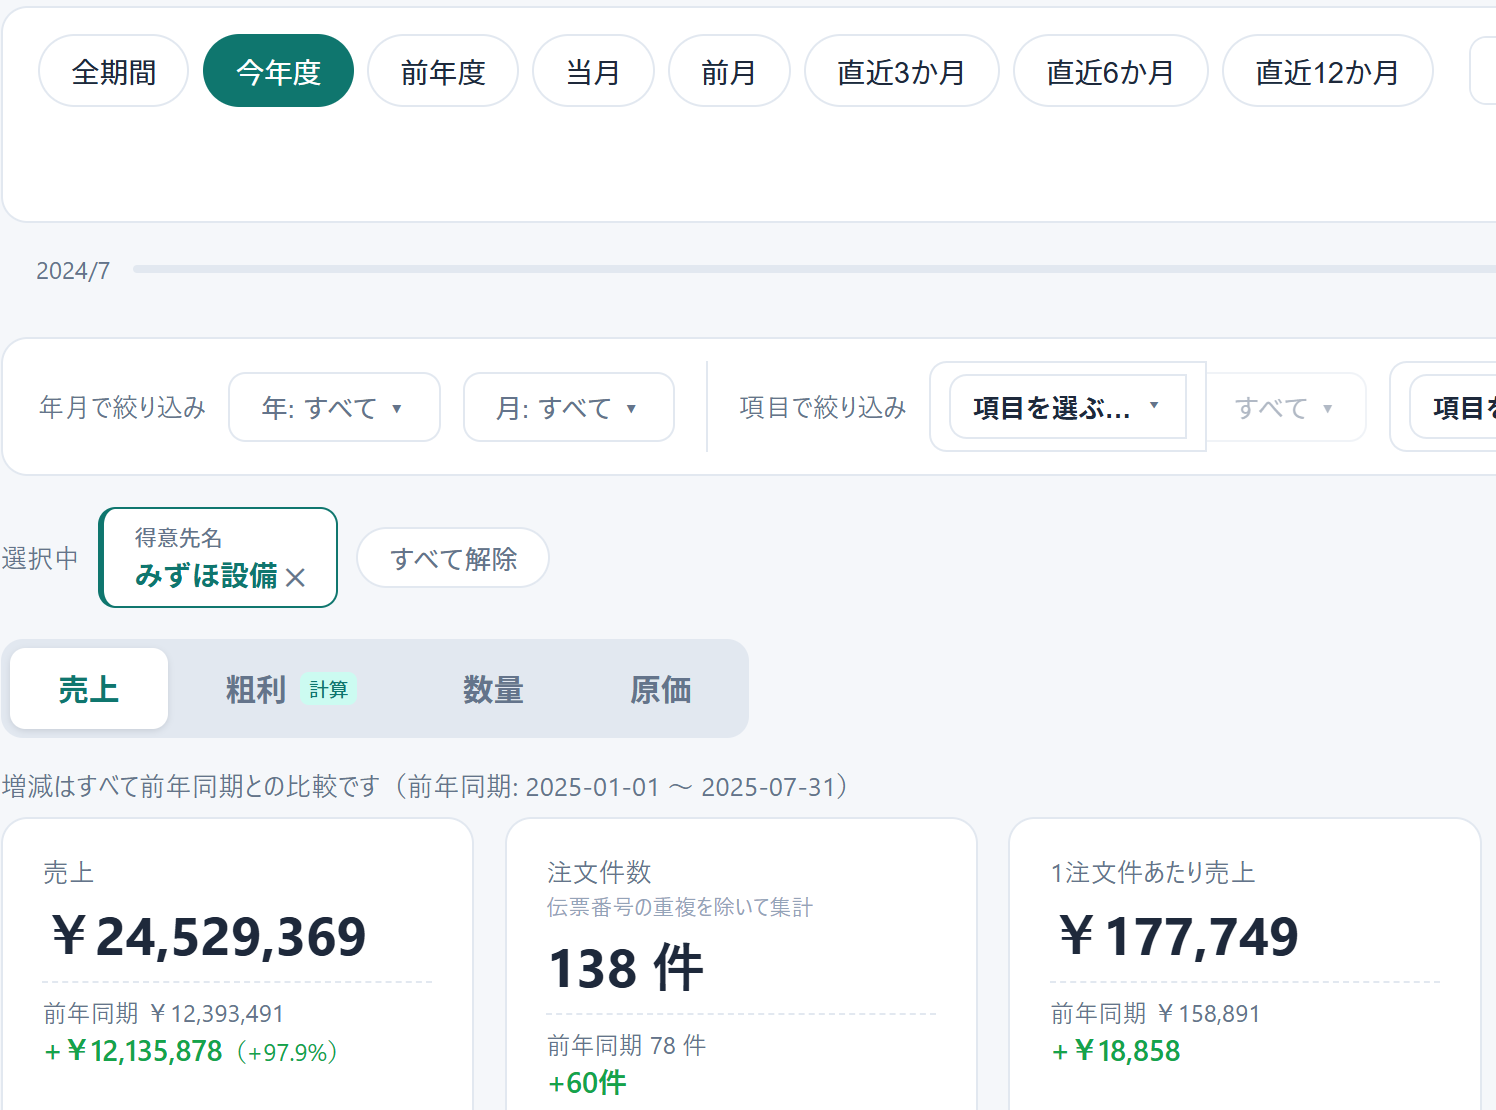Switch to 直近3か月 period
The height and width of the screenshot is (1110, 1496).
(902, 71)
